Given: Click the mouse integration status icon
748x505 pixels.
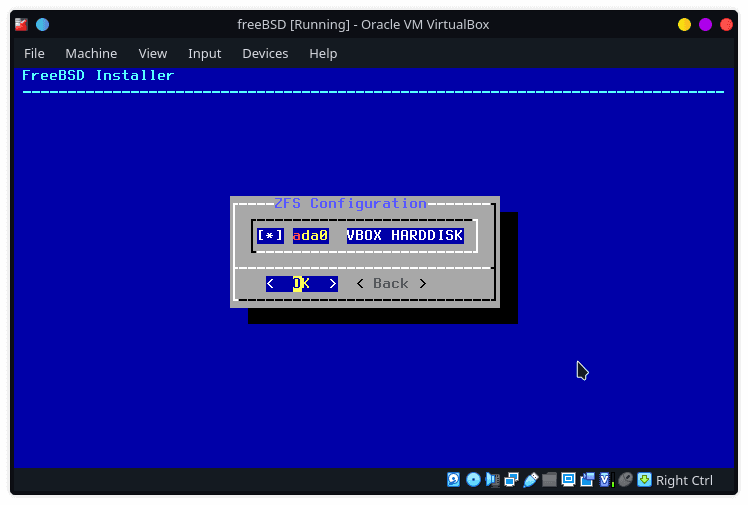Looking at the screenshot, I should tap(625, 480).
